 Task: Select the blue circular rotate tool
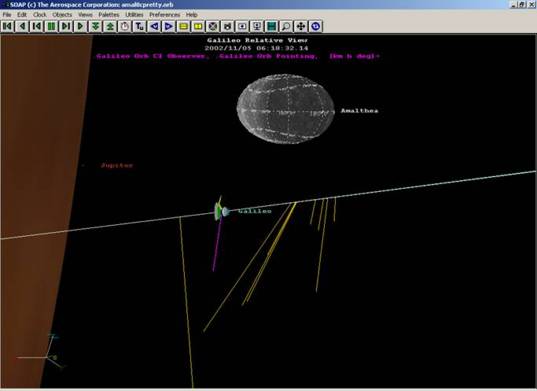click(316, 26)
